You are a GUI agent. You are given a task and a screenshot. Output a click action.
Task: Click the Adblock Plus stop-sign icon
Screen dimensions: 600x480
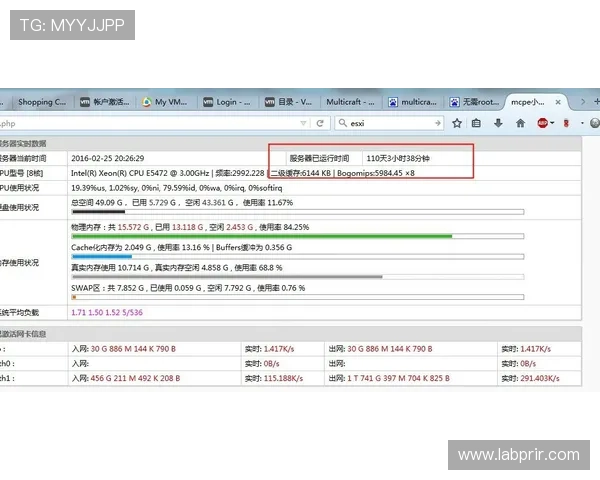pyautogui.click(x=543, y=123)
